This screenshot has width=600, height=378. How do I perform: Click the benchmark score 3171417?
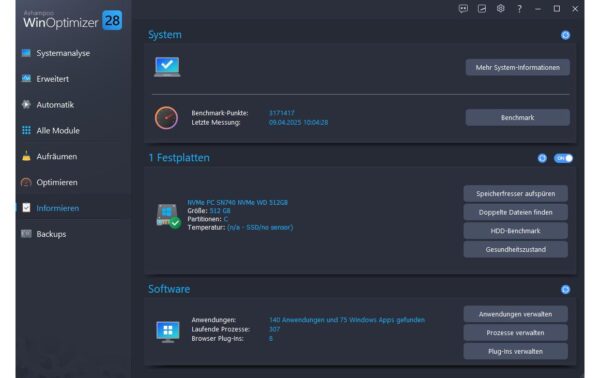282,113
